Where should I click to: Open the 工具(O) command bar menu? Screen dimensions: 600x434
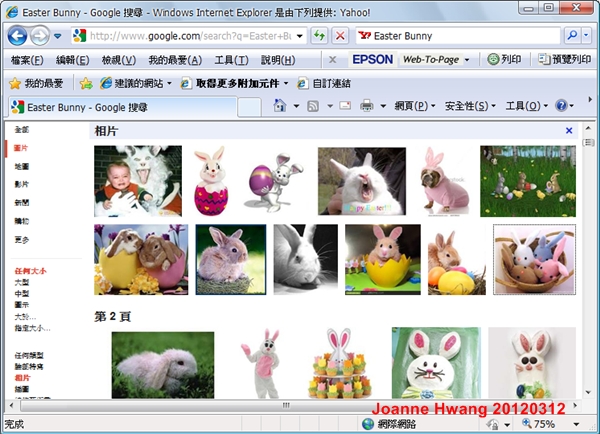(527, 106)
